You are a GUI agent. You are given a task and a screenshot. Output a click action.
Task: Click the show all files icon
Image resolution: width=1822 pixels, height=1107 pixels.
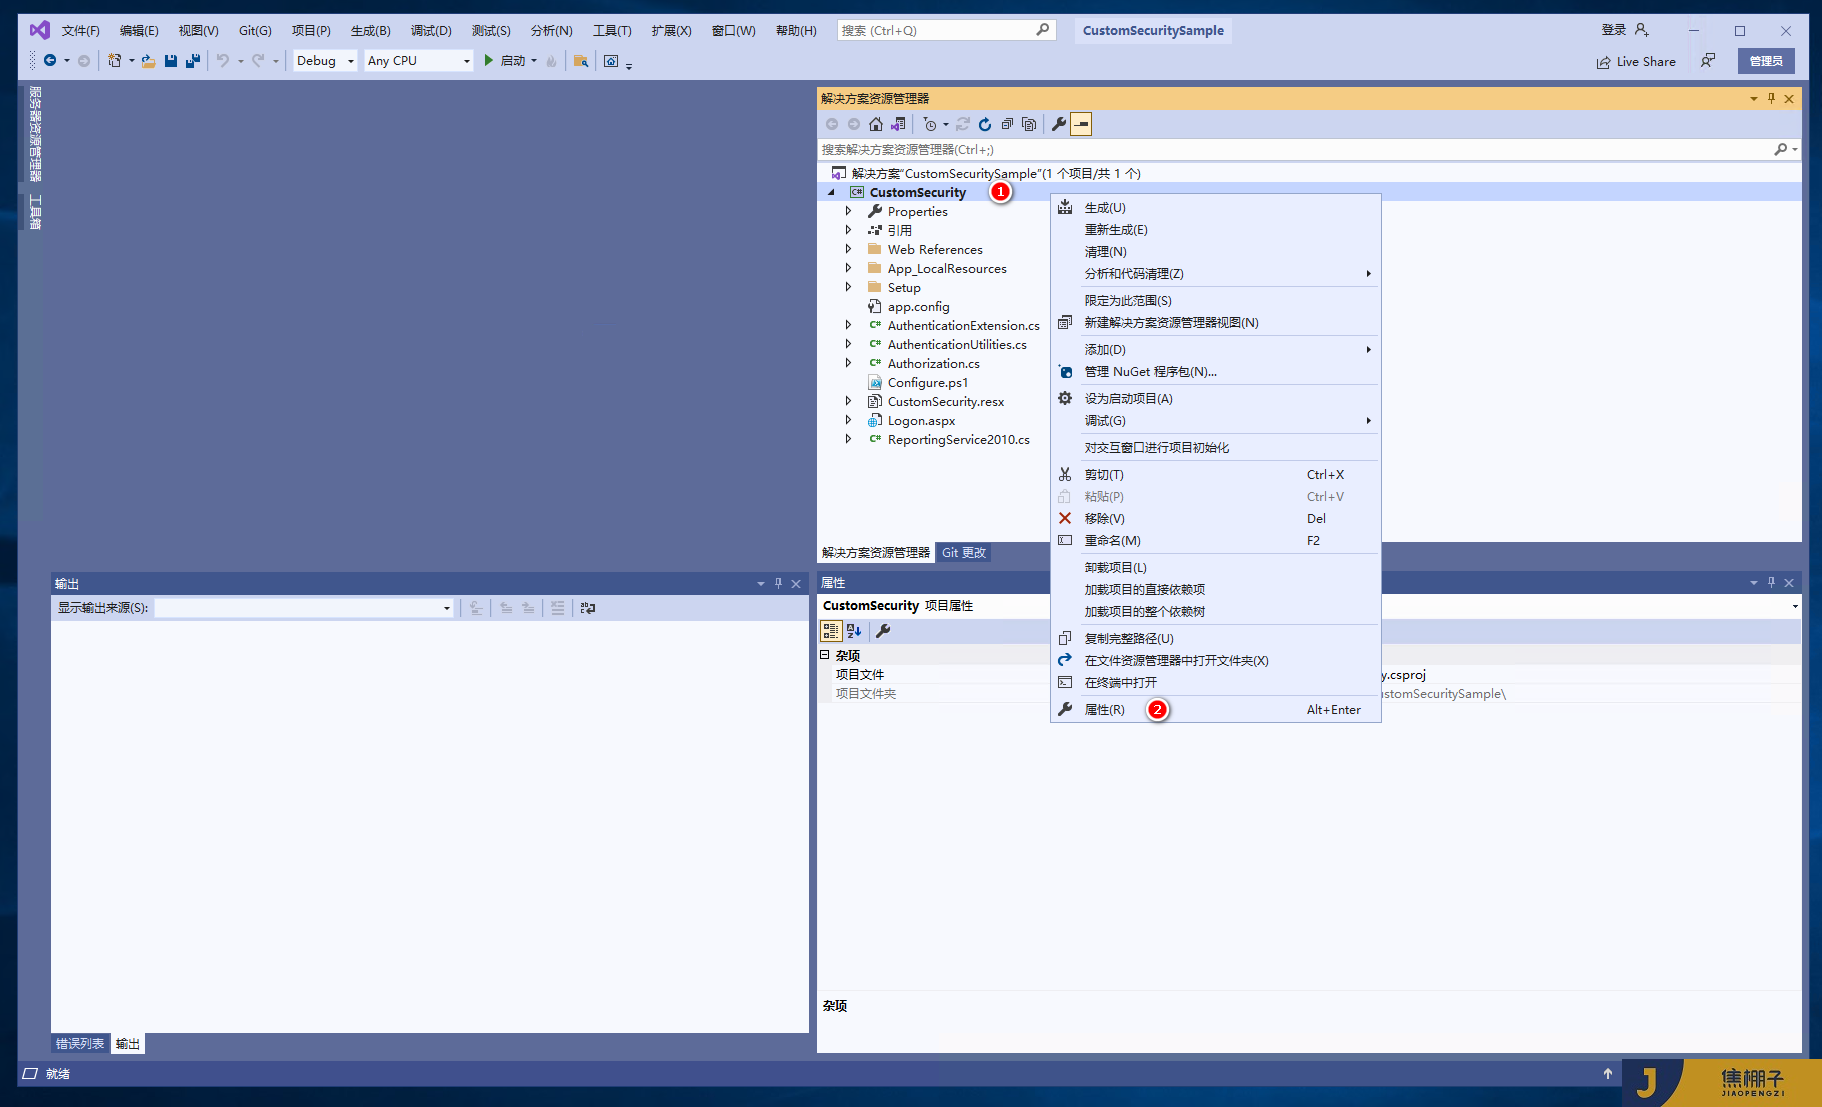(1029, 124)
